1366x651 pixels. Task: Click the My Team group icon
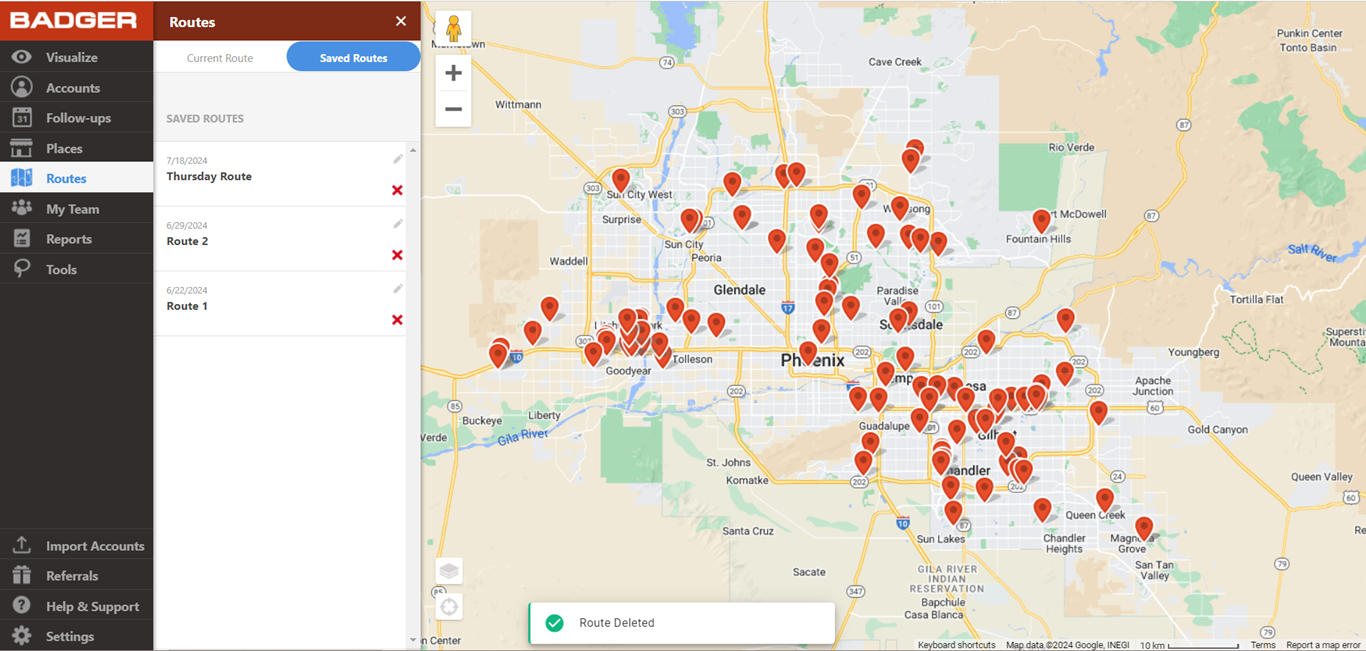pos(22,208)
